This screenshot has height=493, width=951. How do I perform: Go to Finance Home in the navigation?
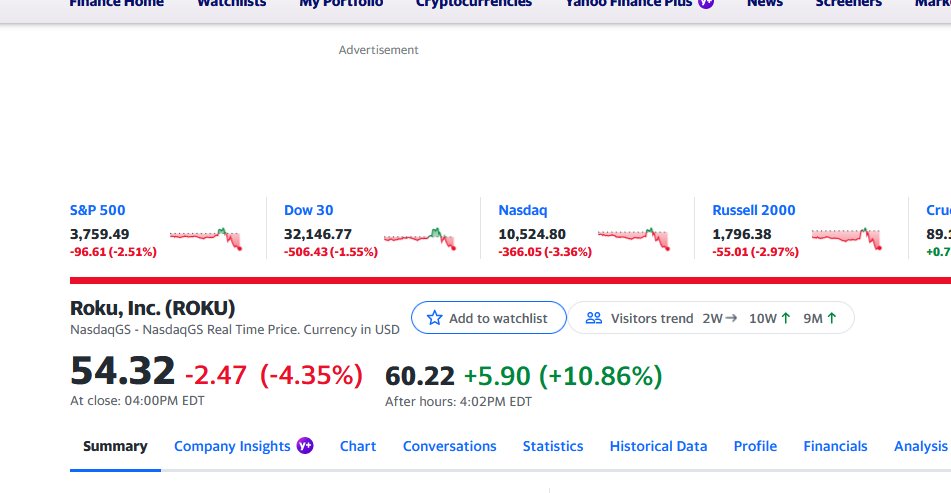tap(116, 3)
